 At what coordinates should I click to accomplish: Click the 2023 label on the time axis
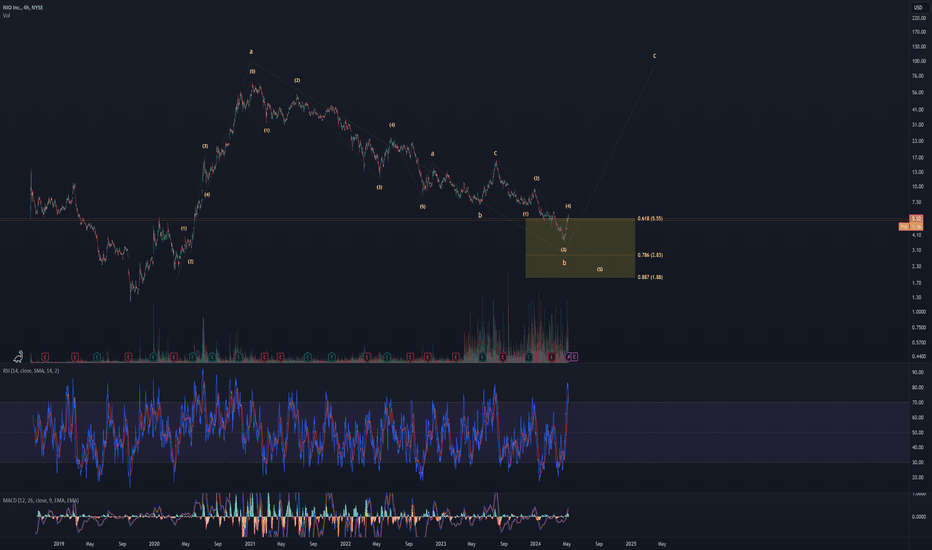click(440, 543)
